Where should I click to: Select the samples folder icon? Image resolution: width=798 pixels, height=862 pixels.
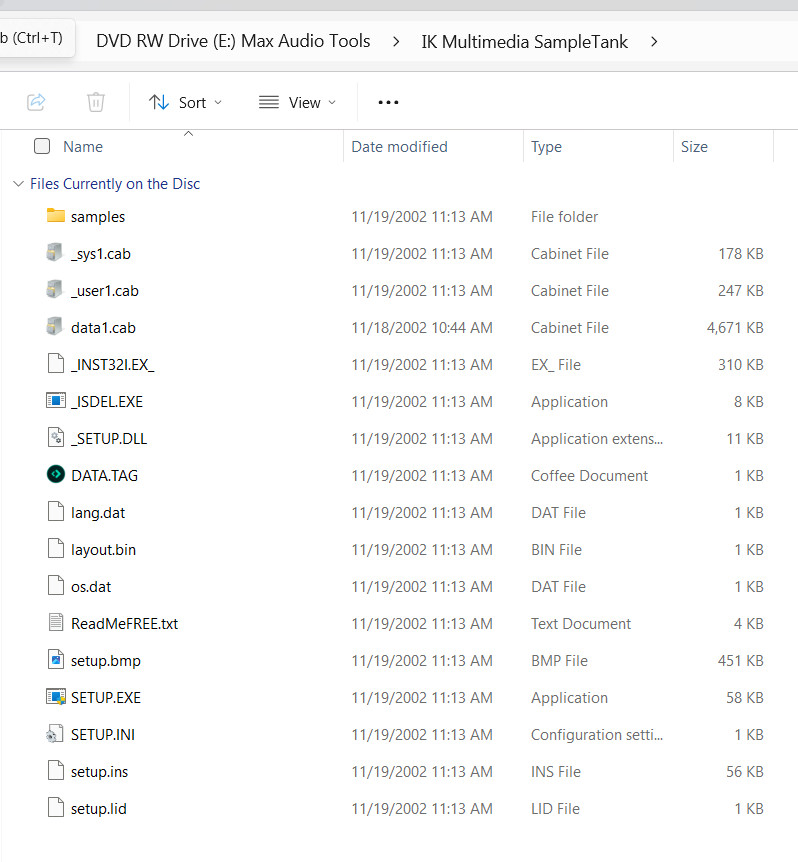click(56, 216)
